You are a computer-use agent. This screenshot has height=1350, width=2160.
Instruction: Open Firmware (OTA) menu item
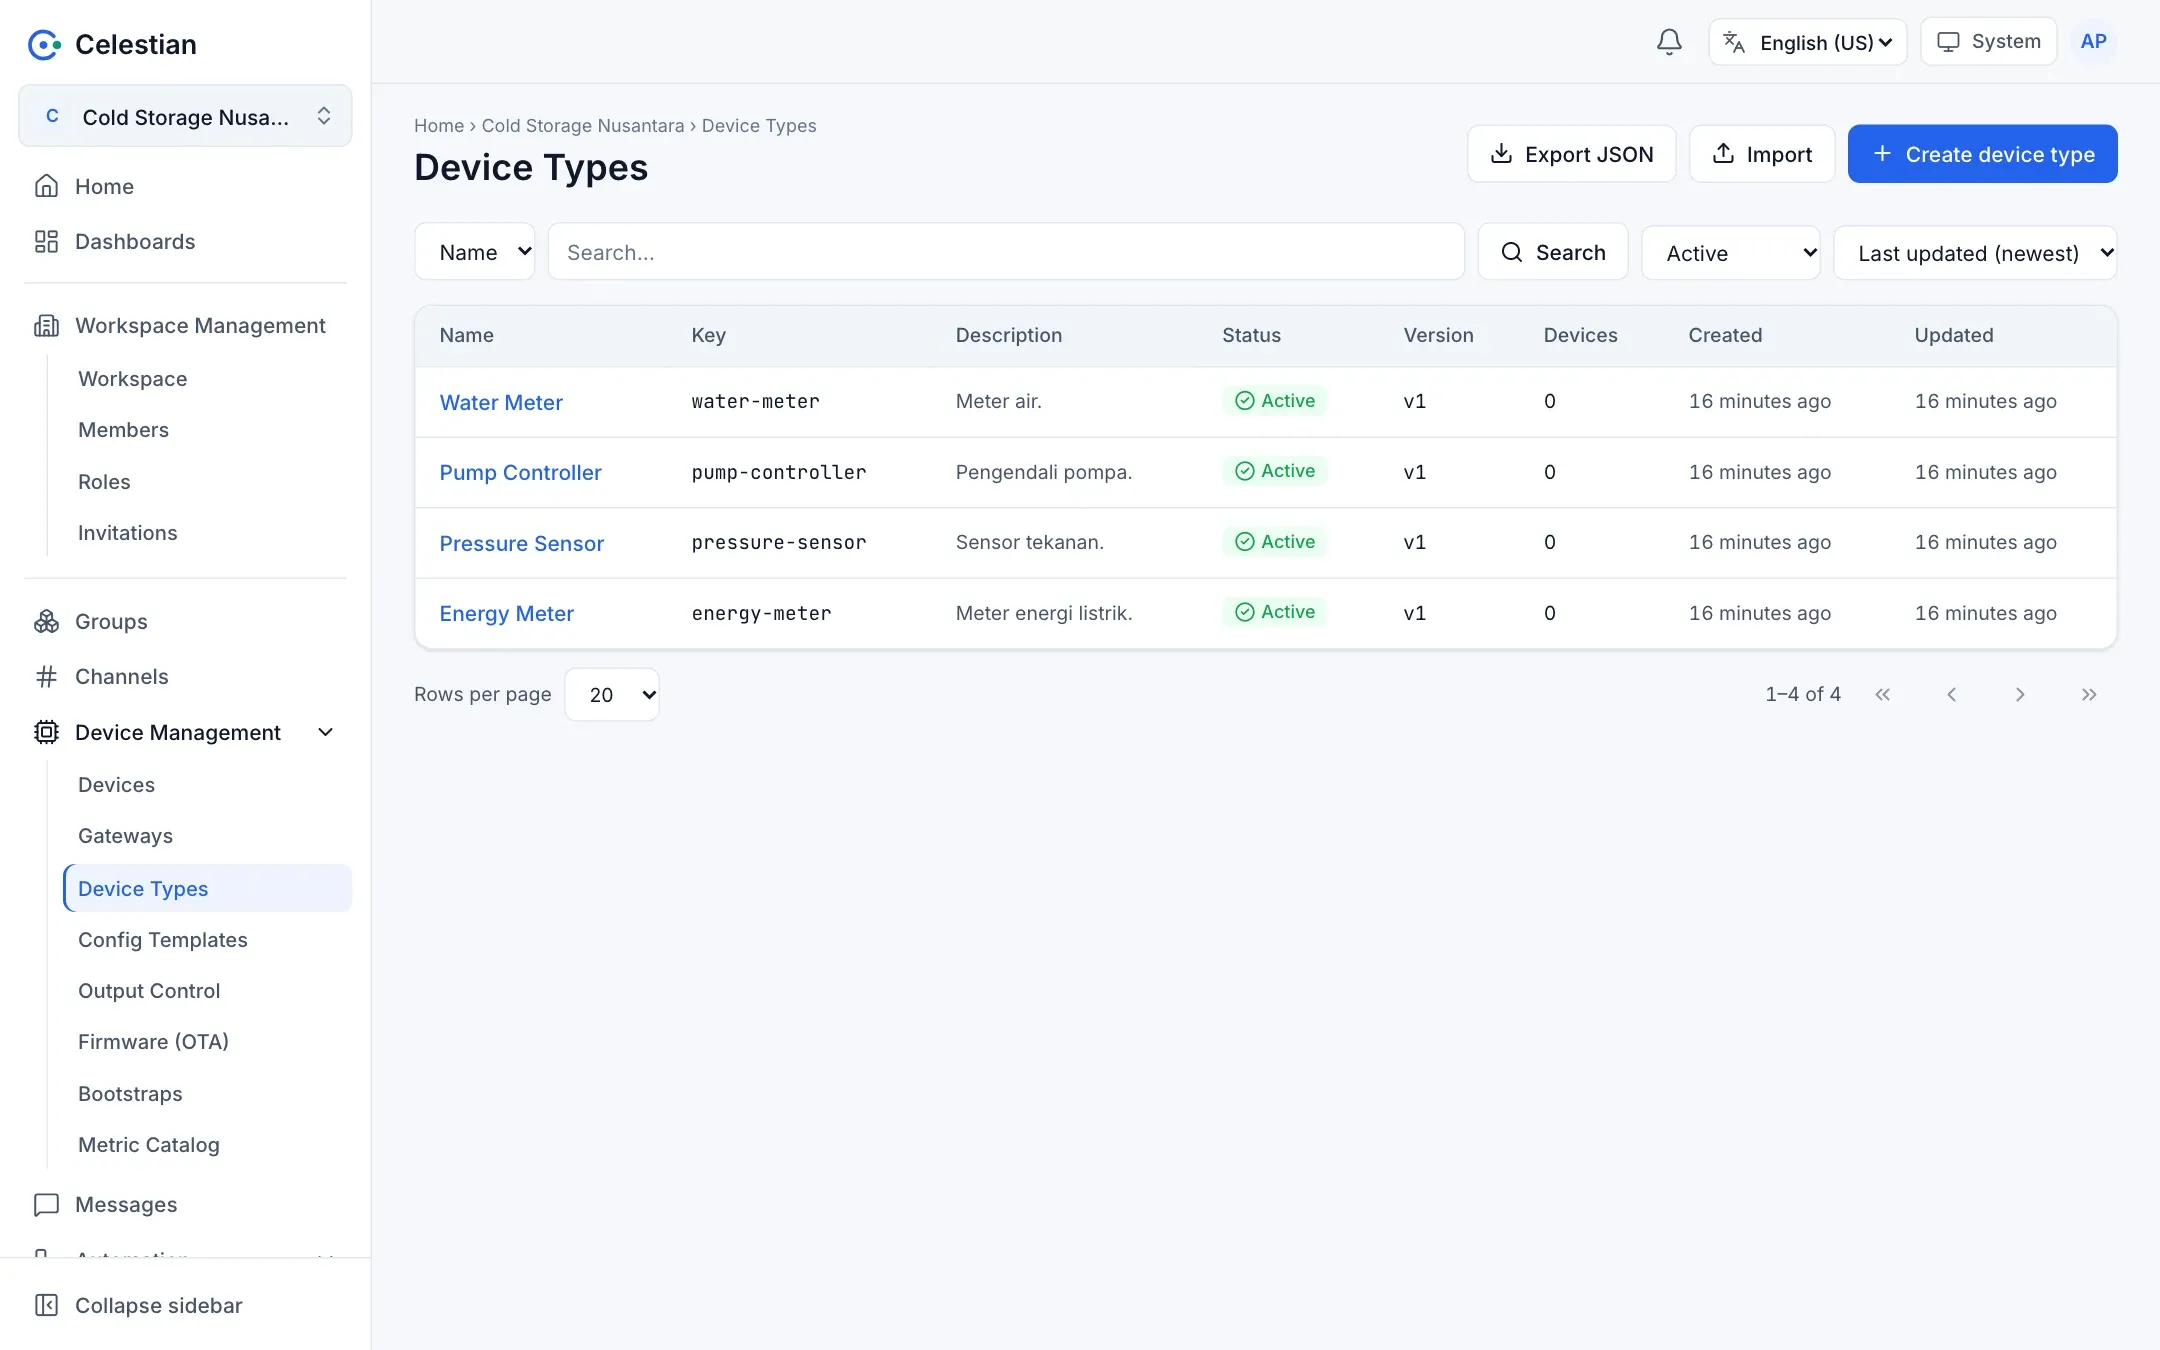click(153, 1041)
